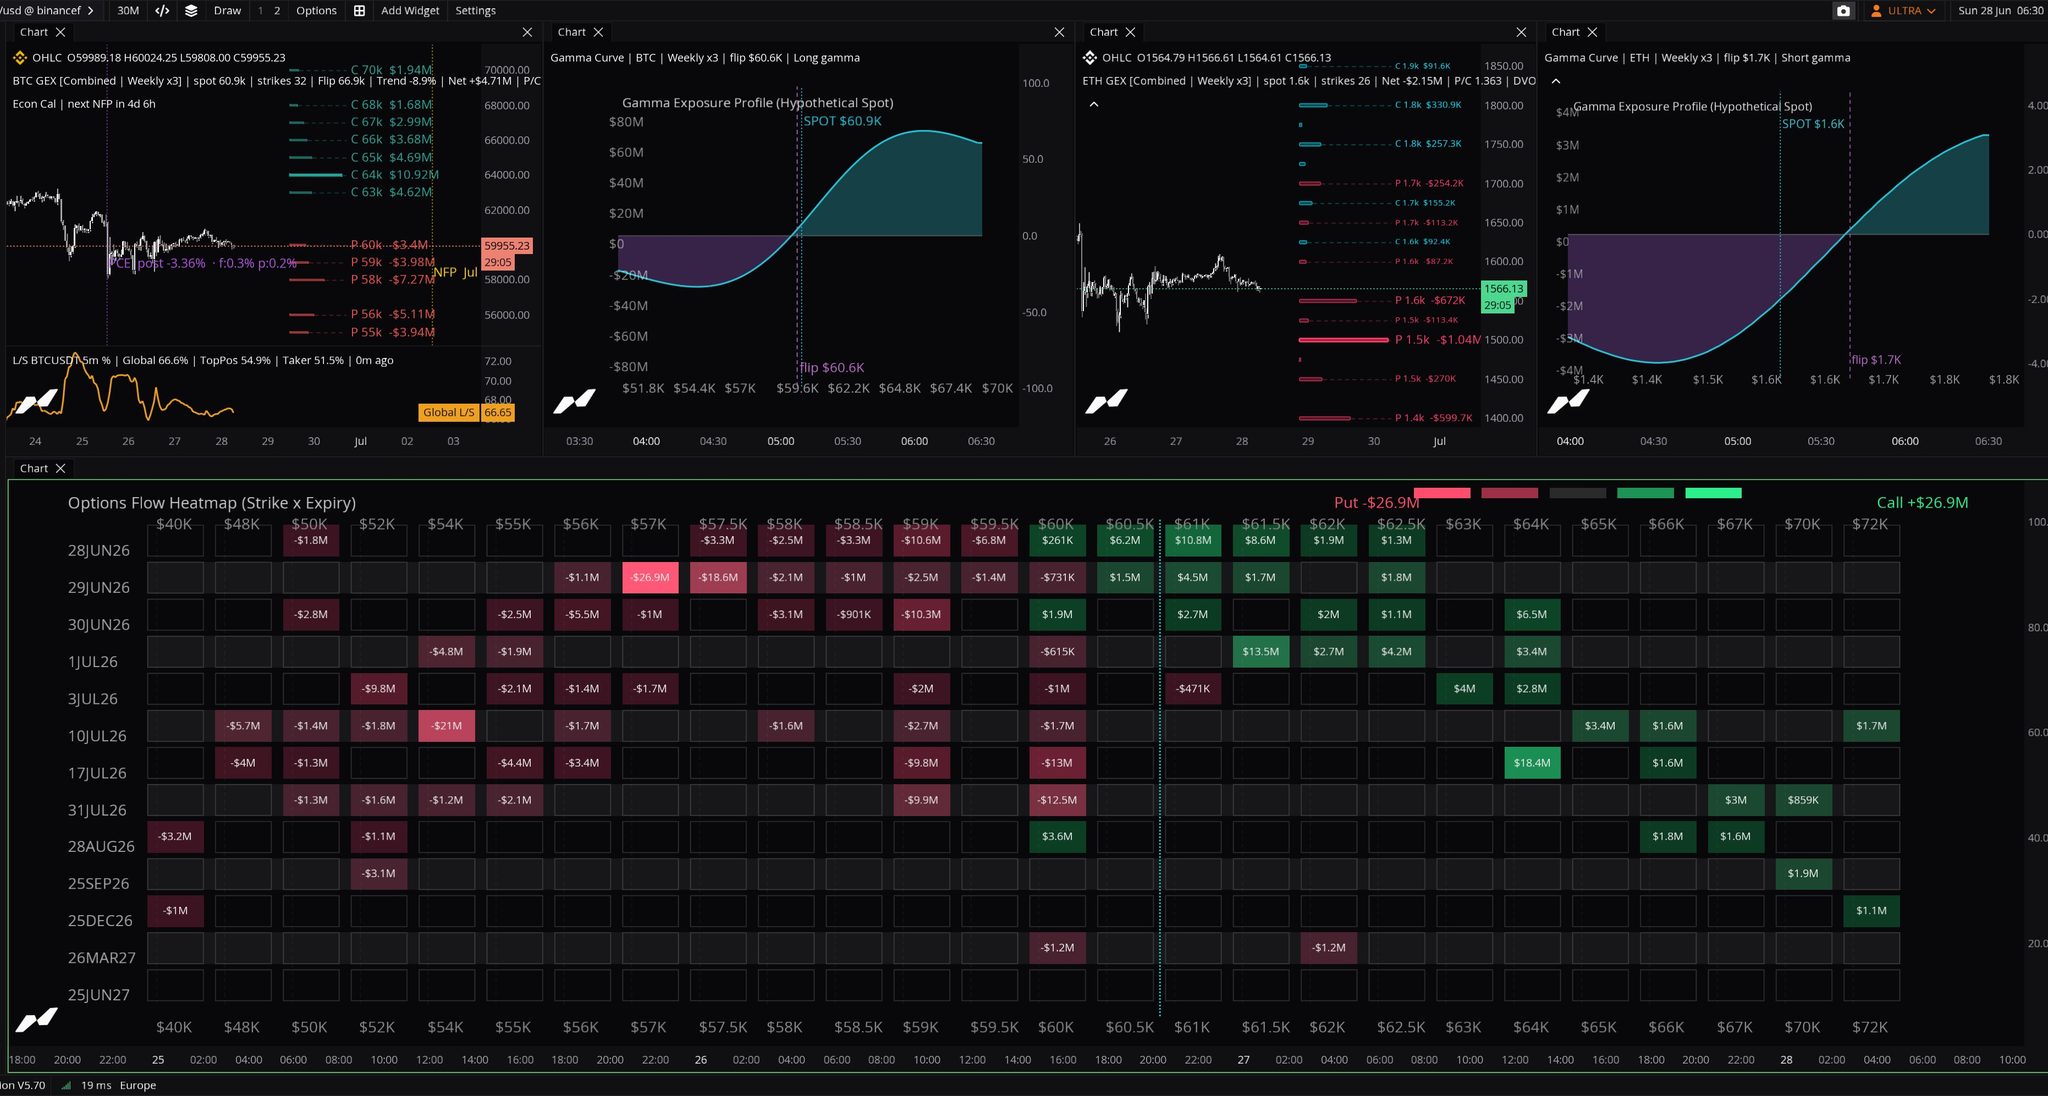Viewport: 2048px width, 1096px height.
Task: Close the ETH OHLC panel with its right-side X
Action: [1521, 32]
